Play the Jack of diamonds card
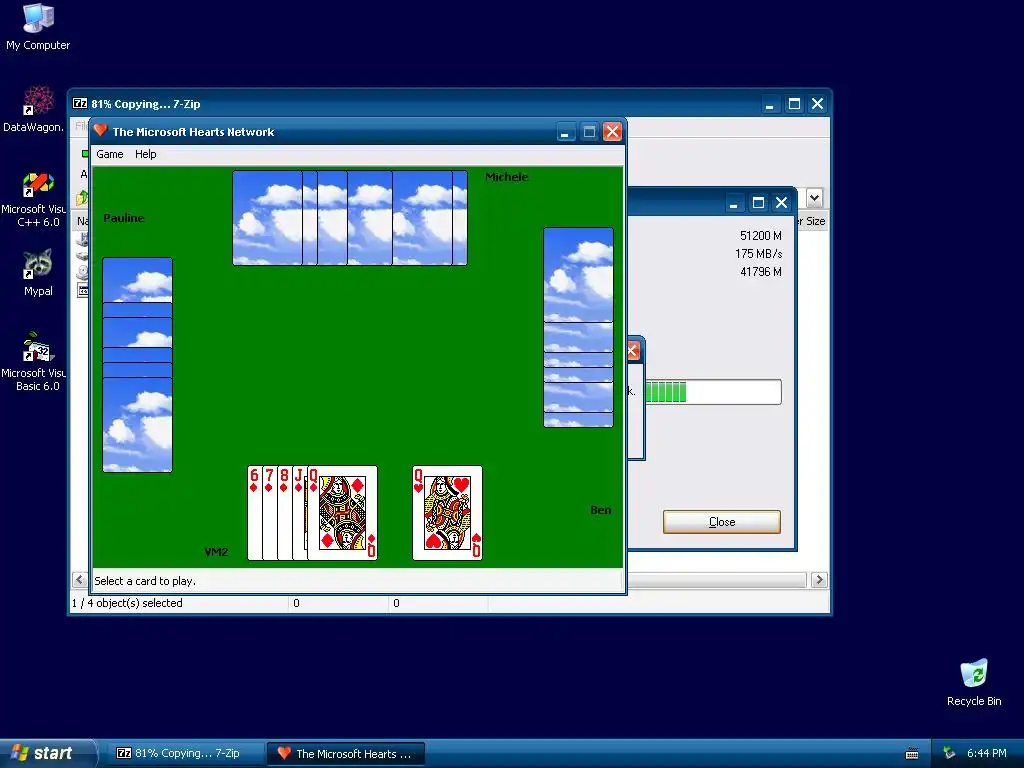1024x768 pixels. tap(299, 513)
